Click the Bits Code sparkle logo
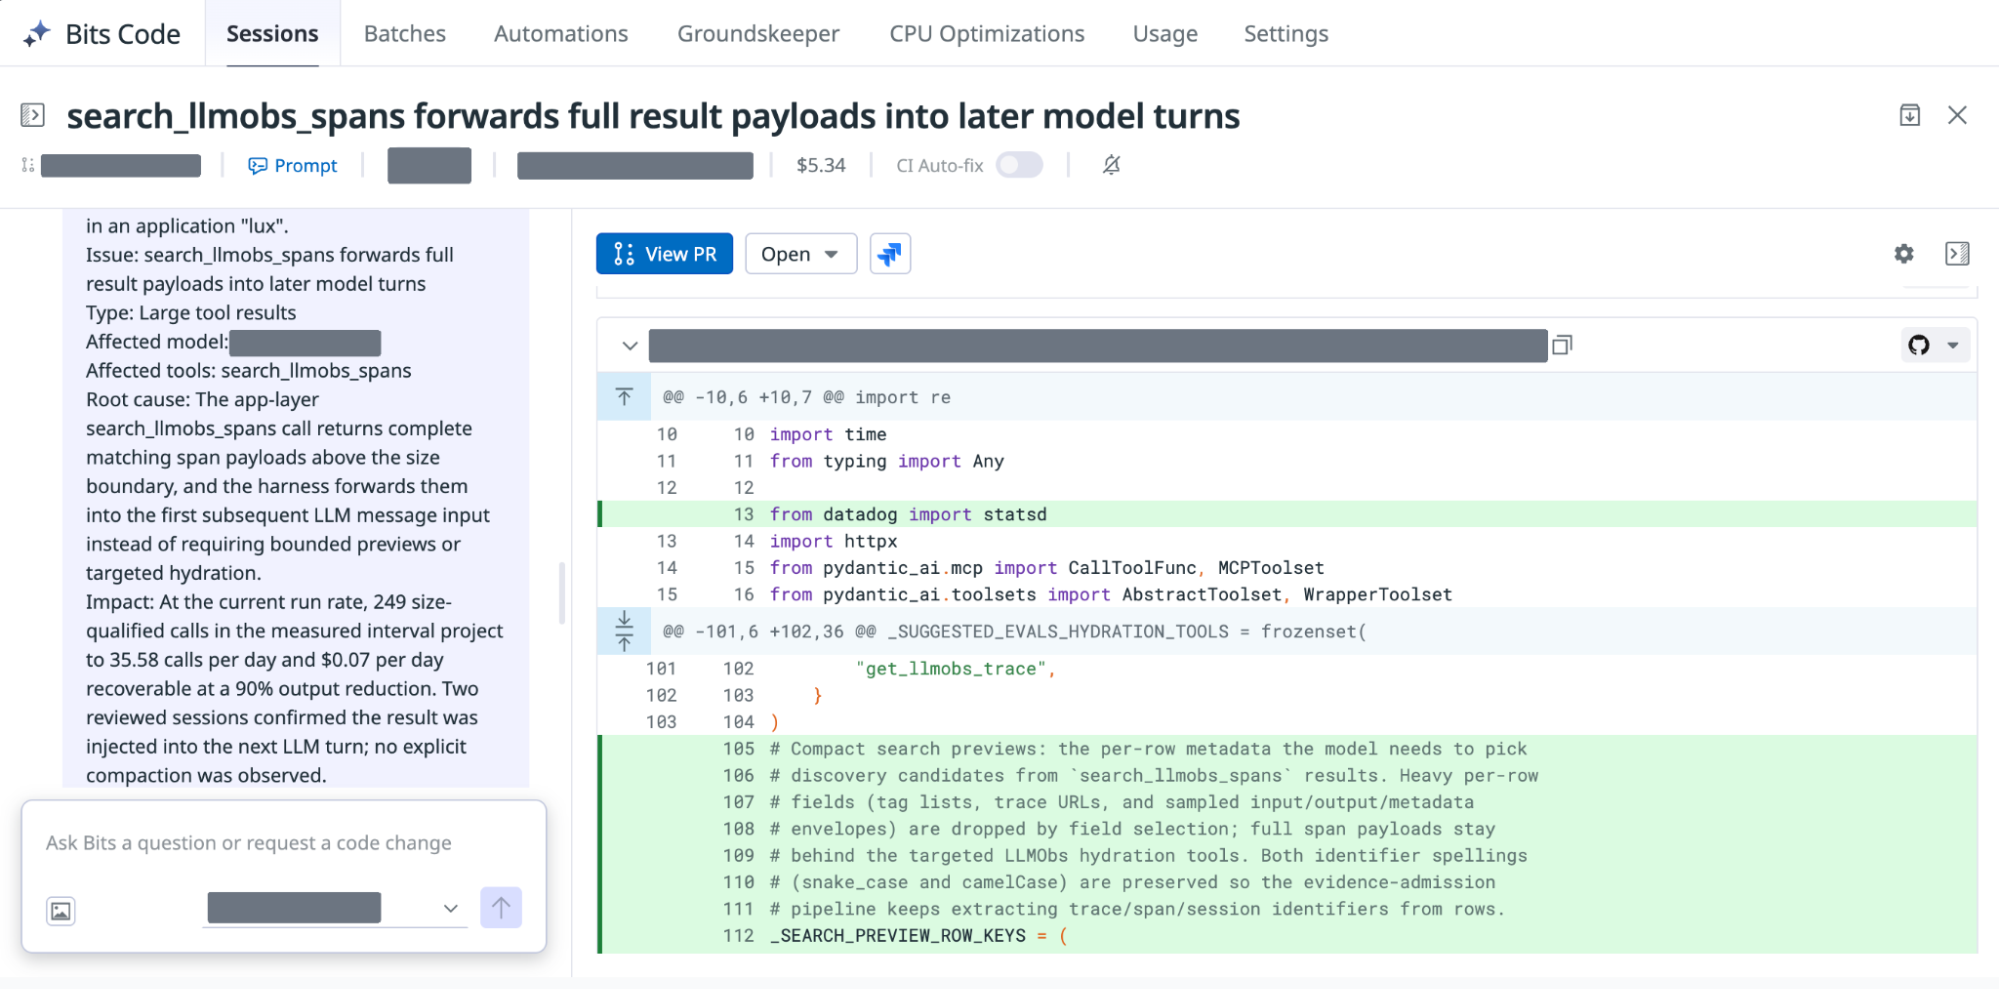Image resolution: width=1999 pixels, height=989 pixels. (37, 33)
